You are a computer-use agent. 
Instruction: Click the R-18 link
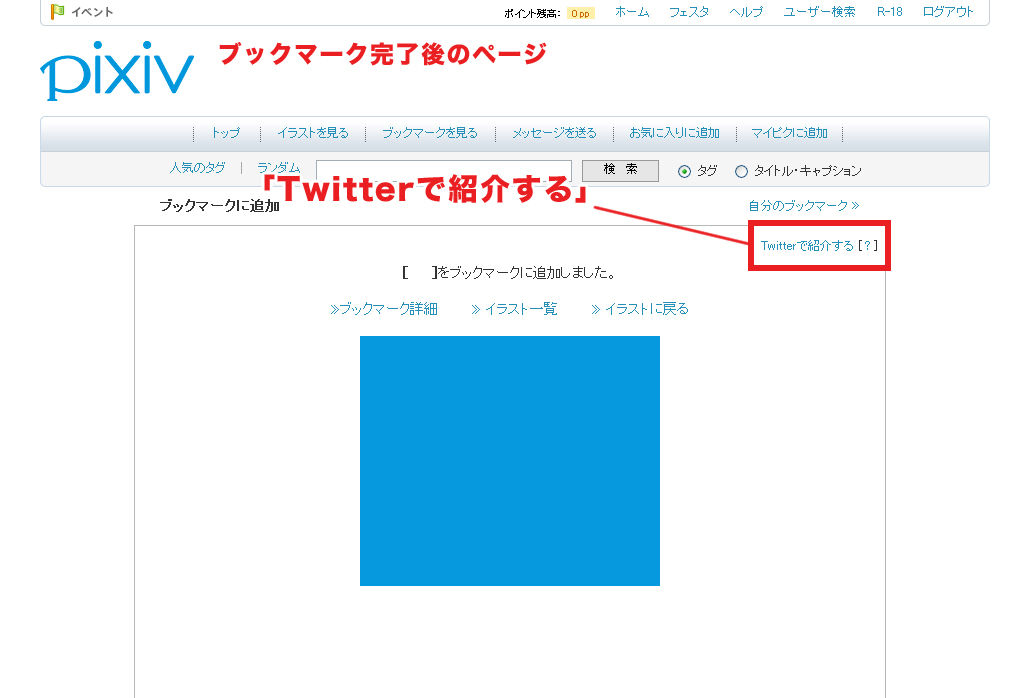tap(889, 12)
